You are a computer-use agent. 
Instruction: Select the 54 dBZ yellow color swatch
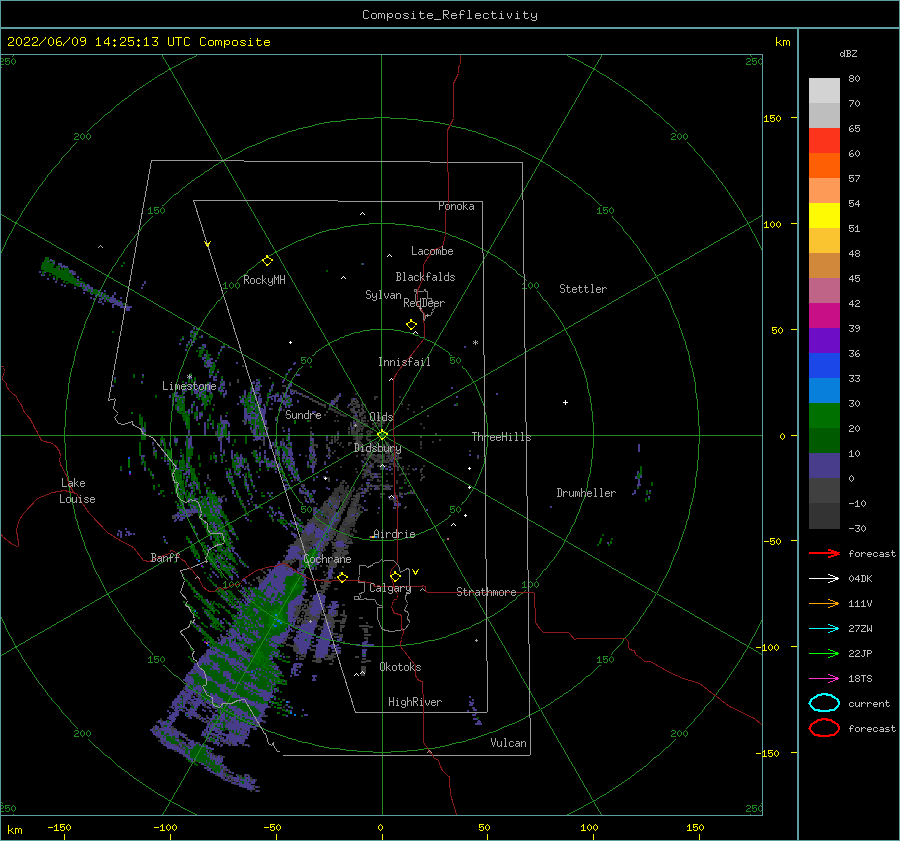pyautogui.click(x=824, y=215)
